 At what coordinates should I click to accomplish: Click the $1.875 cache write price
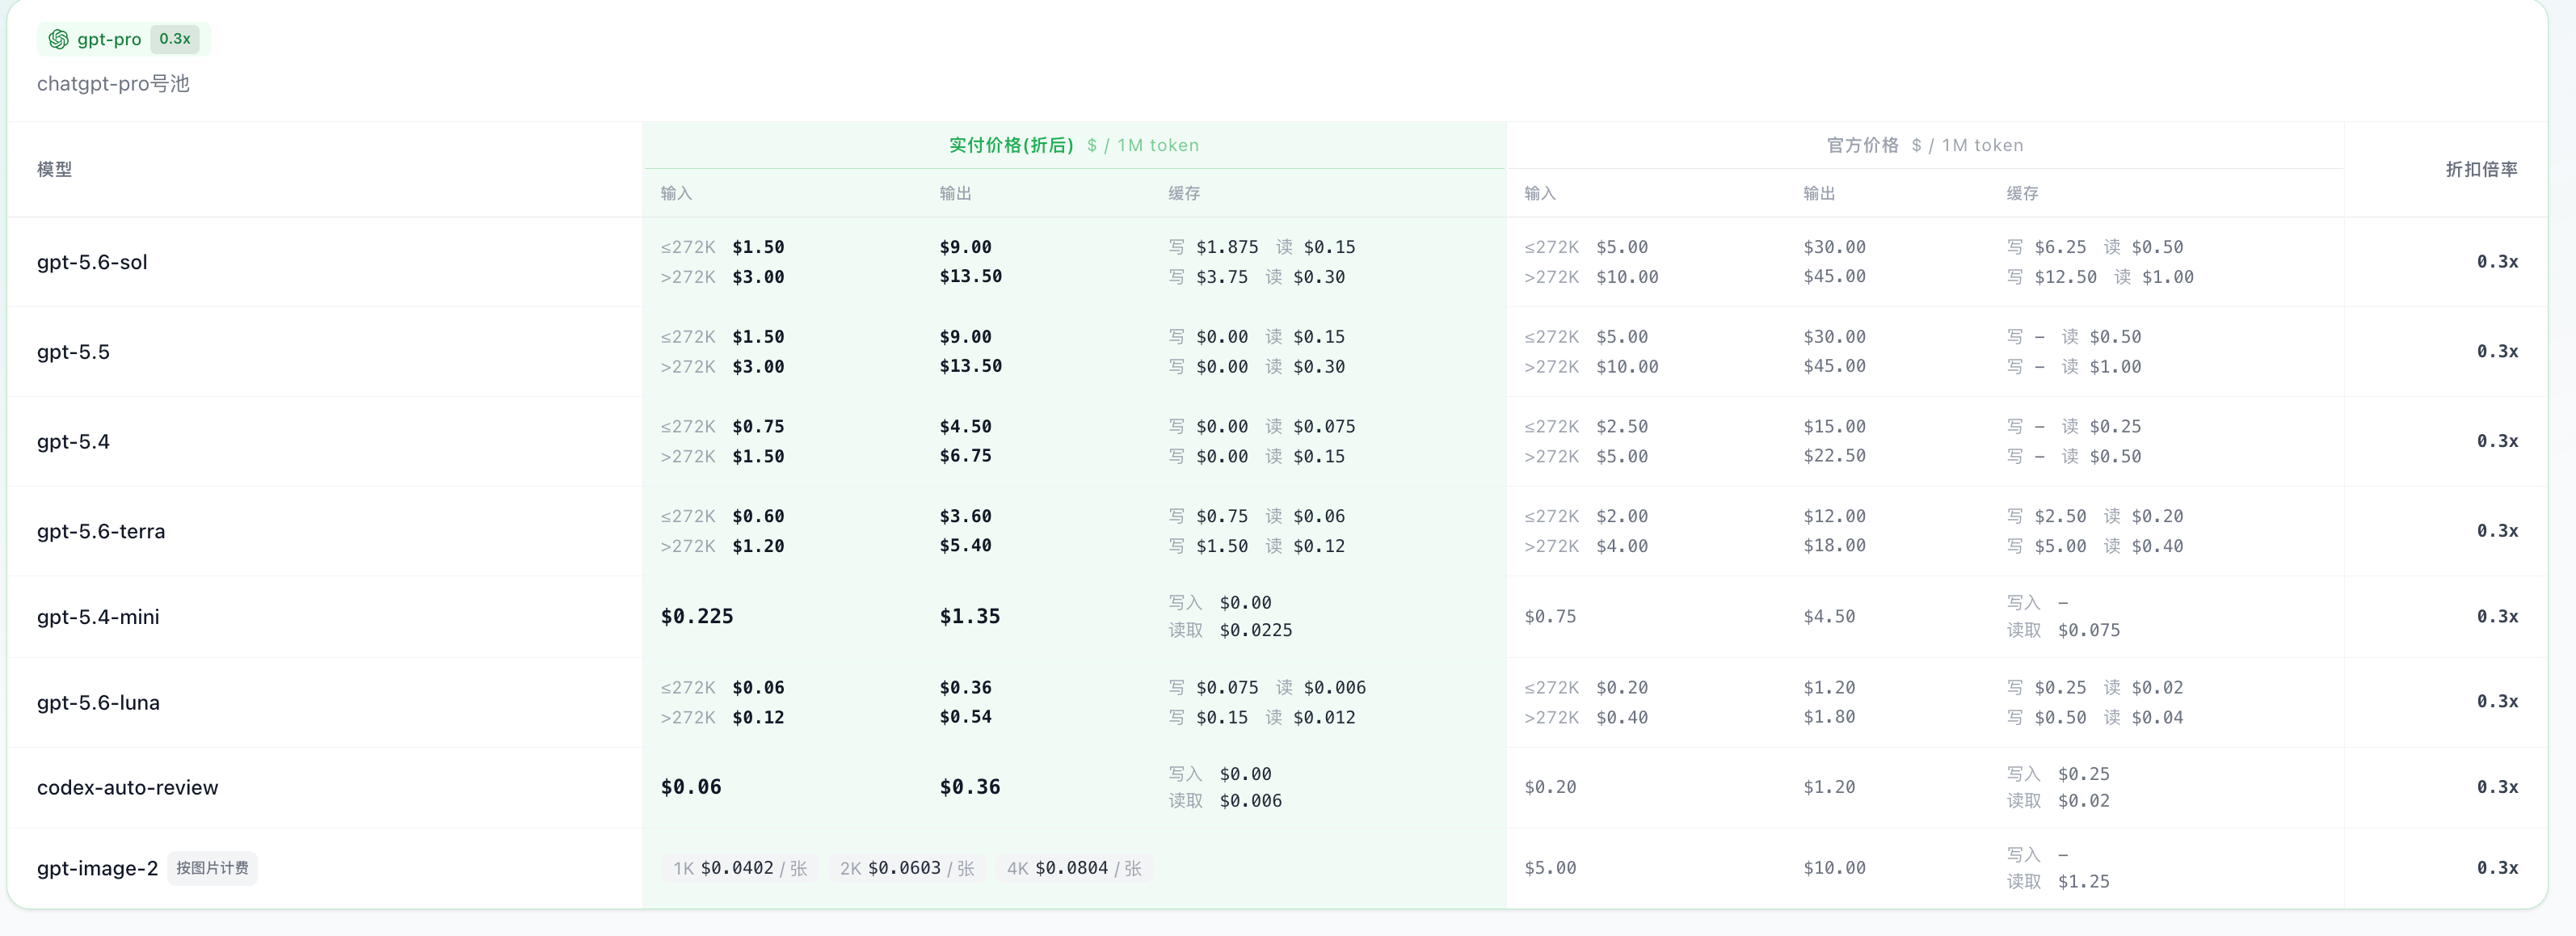click(x=1227, y=247)
